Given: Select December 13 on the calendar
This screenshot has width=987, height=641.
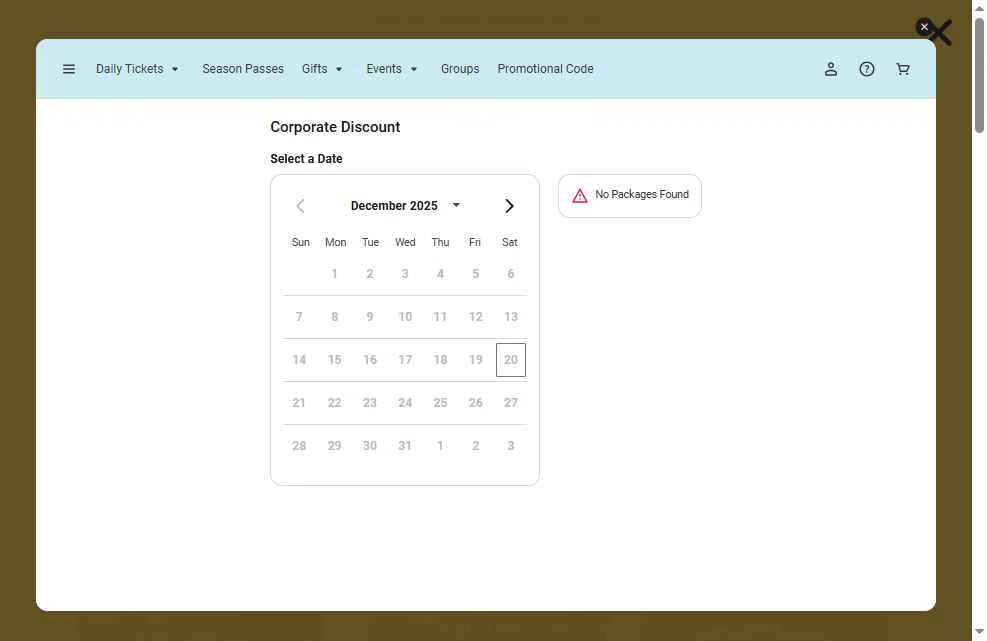Looking at the screenshot, I should (510, 317).
